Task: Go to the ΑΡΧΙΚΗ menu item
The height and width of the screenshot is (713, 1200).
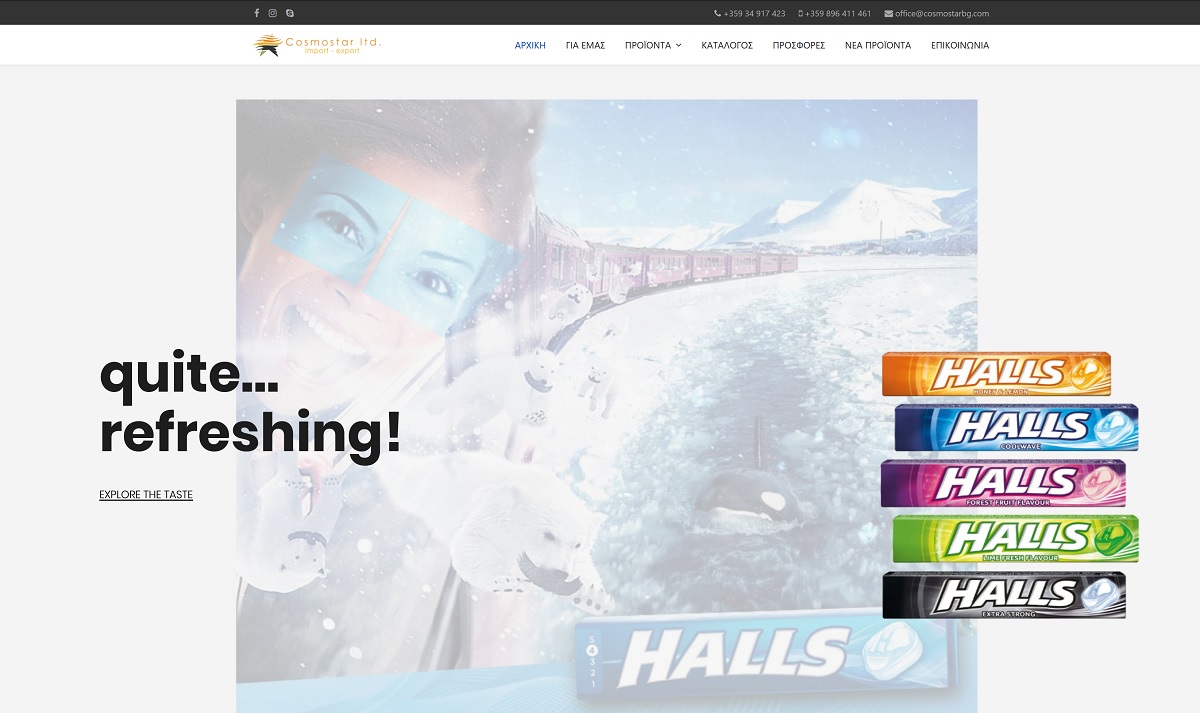Action: 530,45
